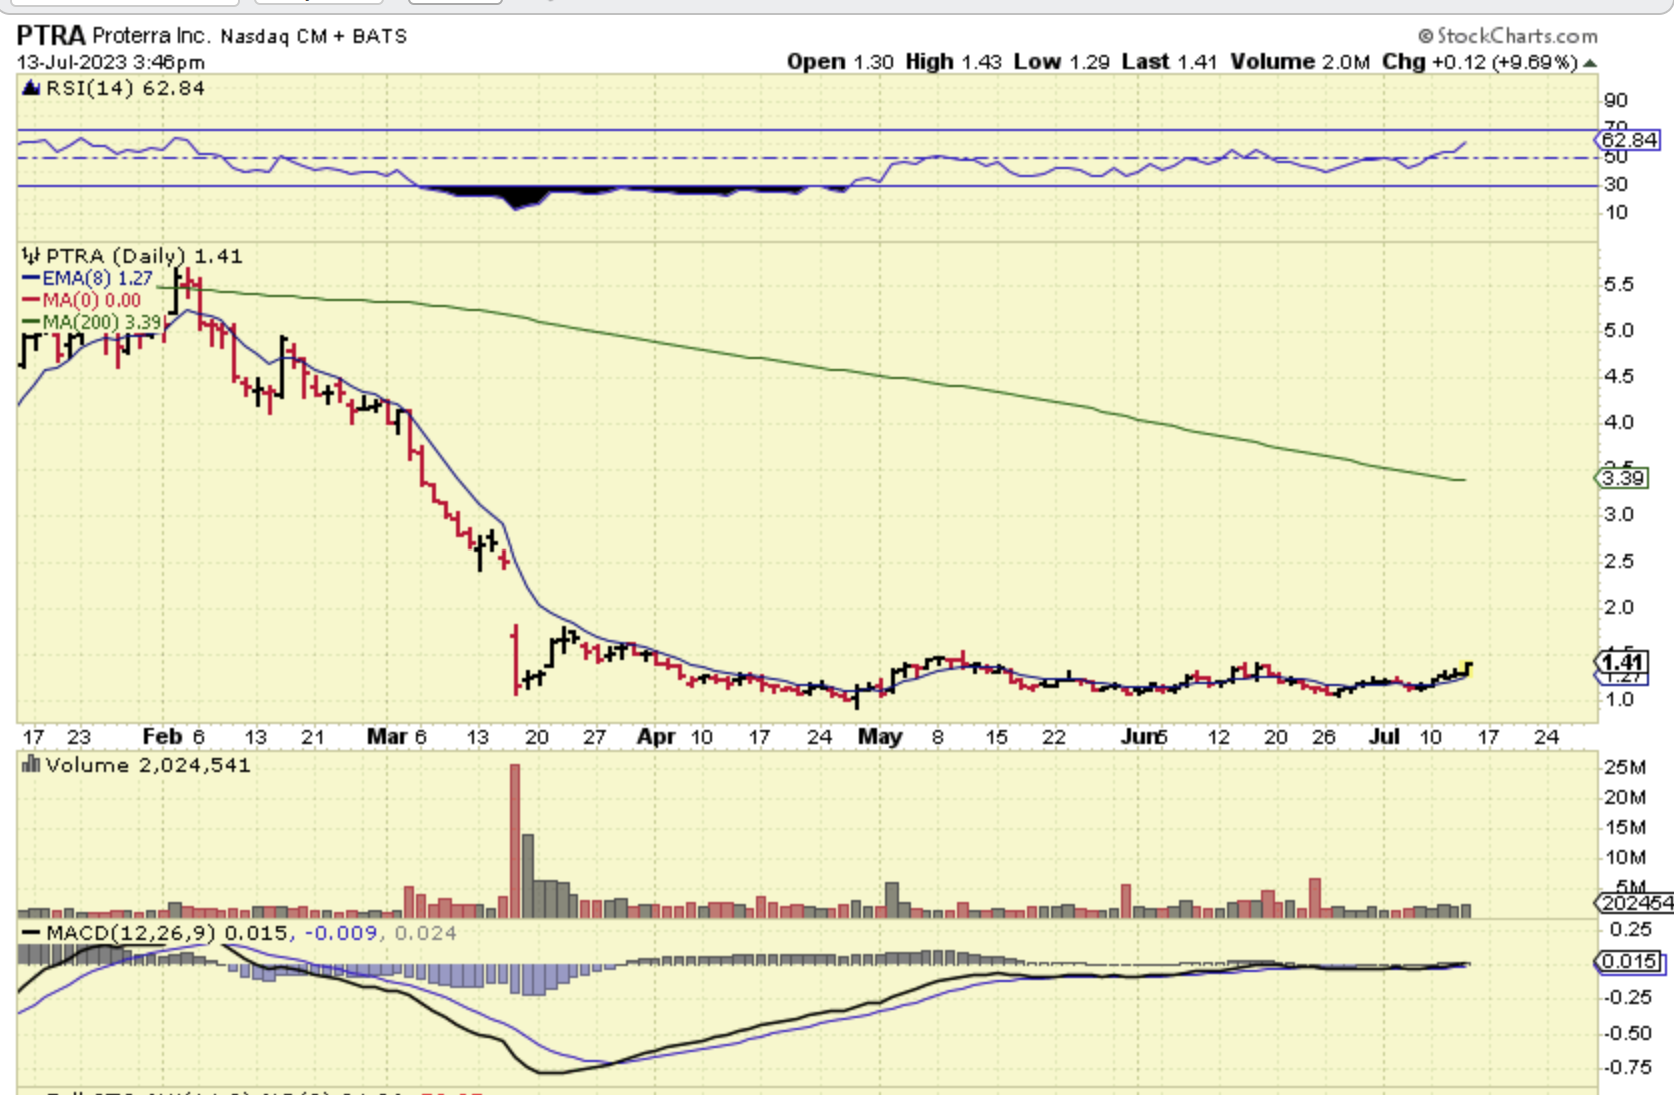This screenshot has width=1674, height=1095.
Task: Click the Low 1.29 value in header
Action: pyautogui.click(x=1061, y=62)
